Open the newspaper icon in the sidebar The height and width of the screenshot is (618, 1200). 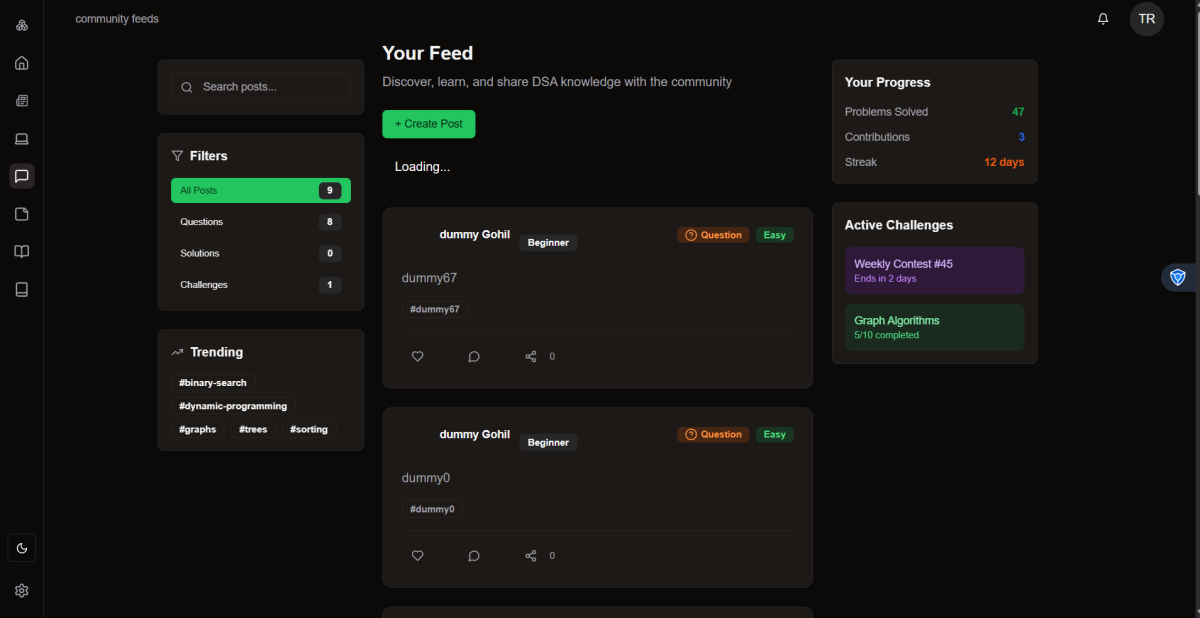click(x=22, y=101)
